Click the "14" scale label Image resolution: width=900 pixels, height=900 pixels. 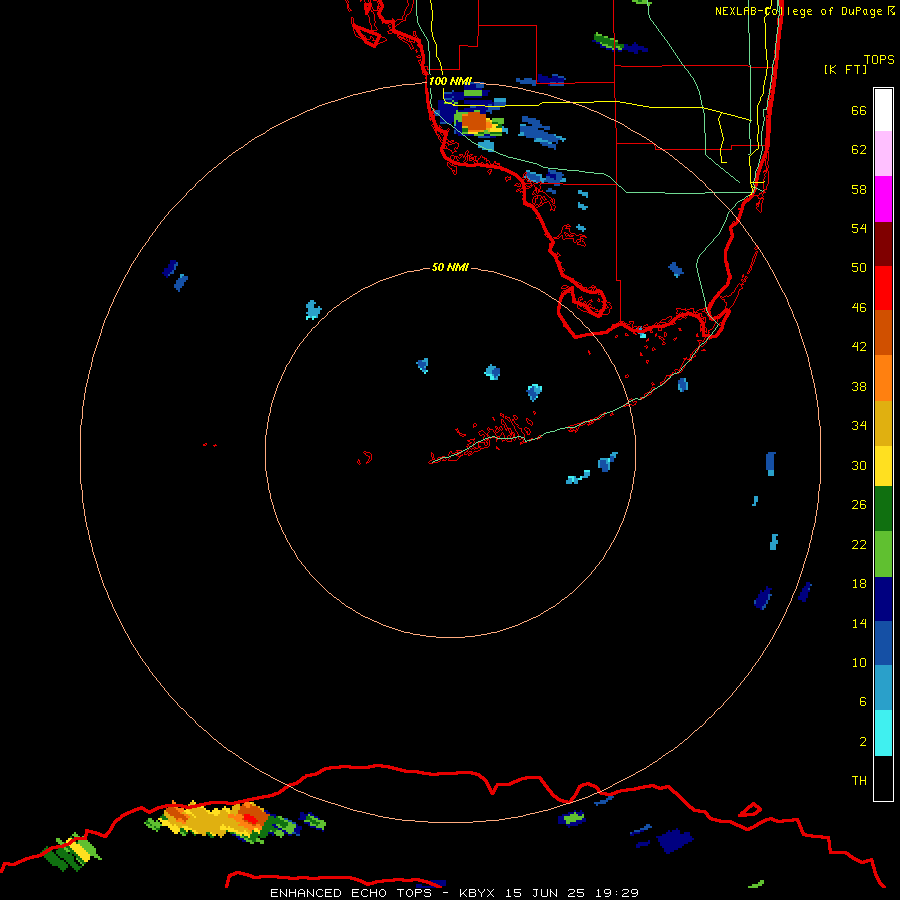859,623
